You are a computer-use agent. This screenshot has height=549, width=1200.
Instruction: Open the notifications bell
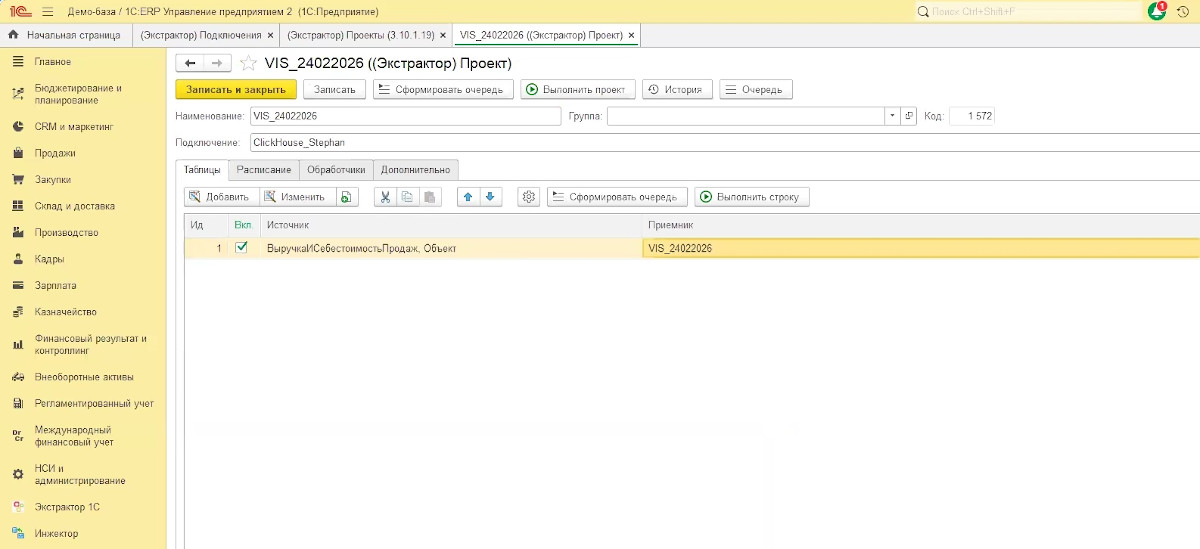[1157, 11]
